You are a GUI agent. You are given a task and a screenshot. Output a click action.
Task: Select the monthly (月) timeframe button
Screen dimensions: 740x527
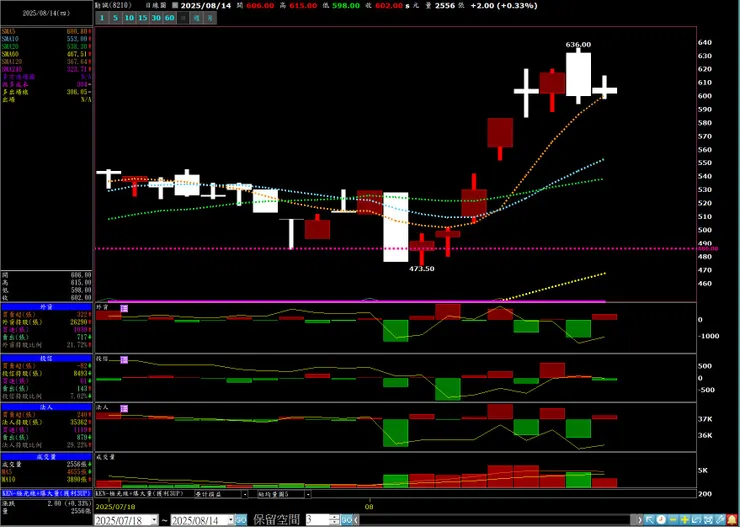(210, 18)
